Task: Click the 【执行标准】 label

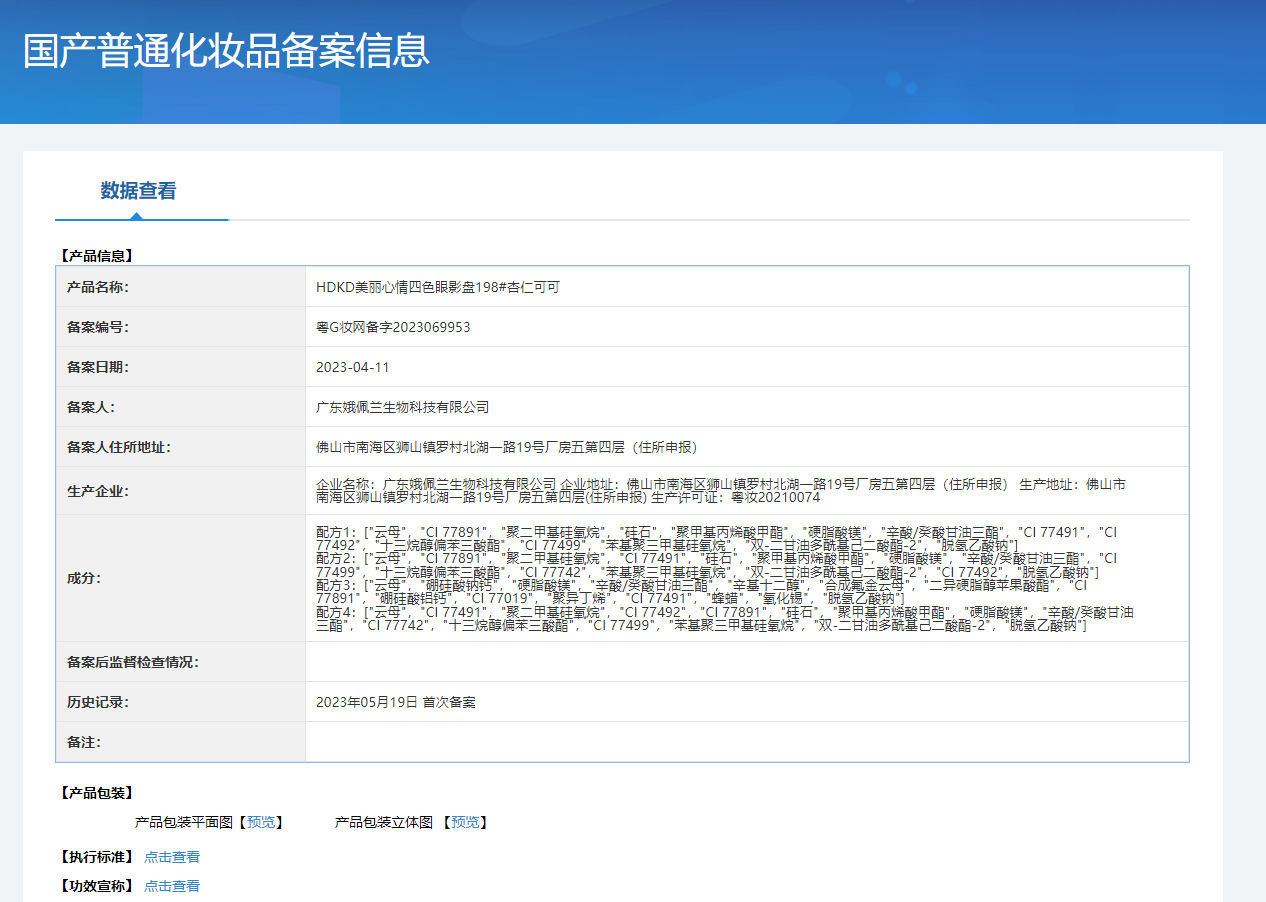Action: [95, 857]
